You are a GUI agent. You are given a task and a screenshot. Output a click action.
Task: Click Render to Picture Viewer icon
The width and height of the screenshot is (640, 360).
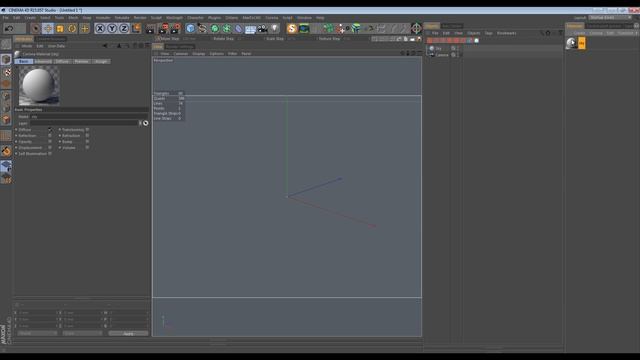click(x=163, y=28)
